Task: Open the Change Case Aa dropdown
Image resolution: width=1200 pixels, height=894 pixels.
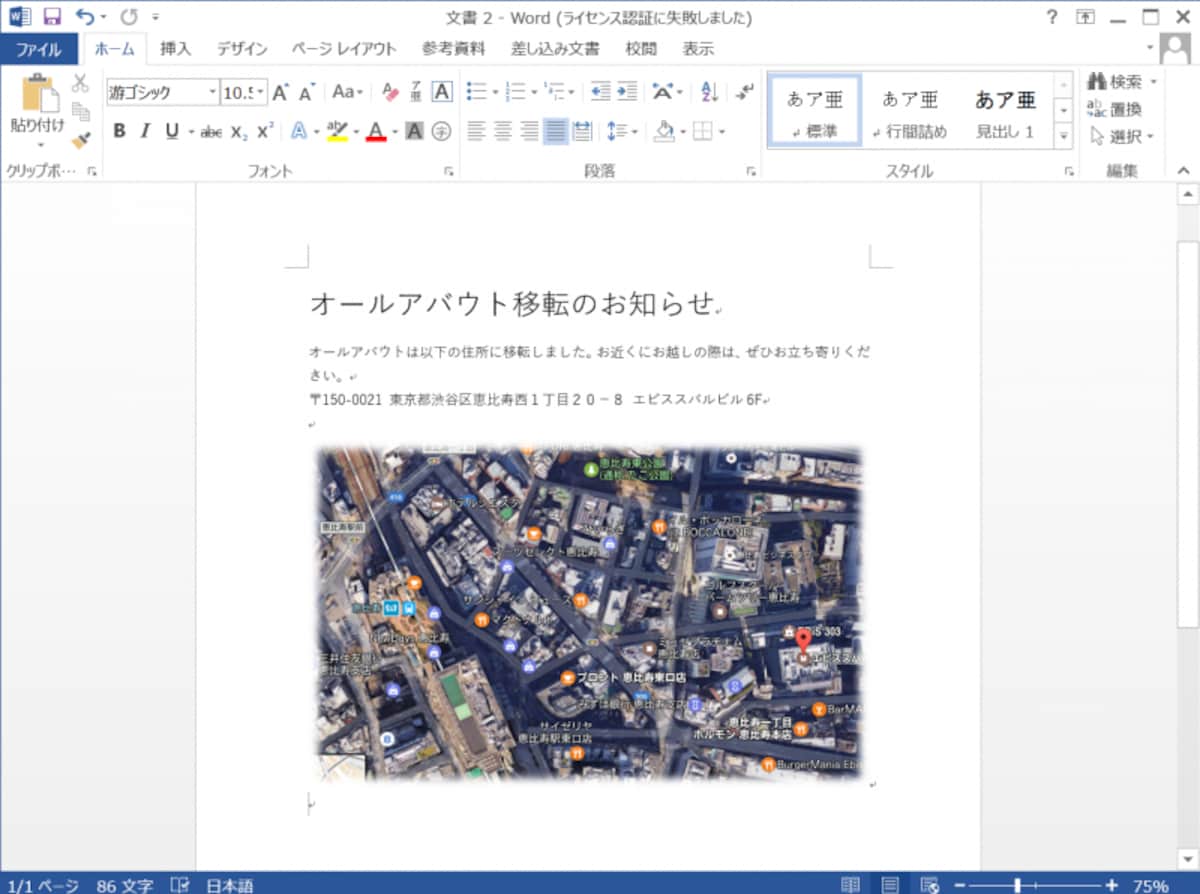Action: tap(348, 92)
